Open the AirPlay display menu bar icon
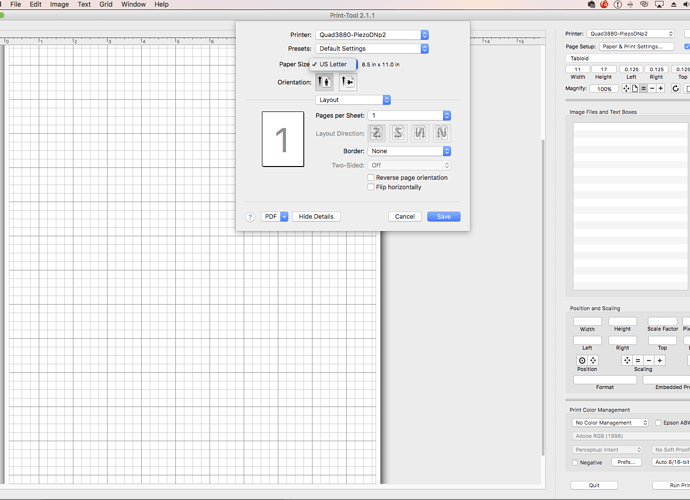 click(x=659, y=4)
